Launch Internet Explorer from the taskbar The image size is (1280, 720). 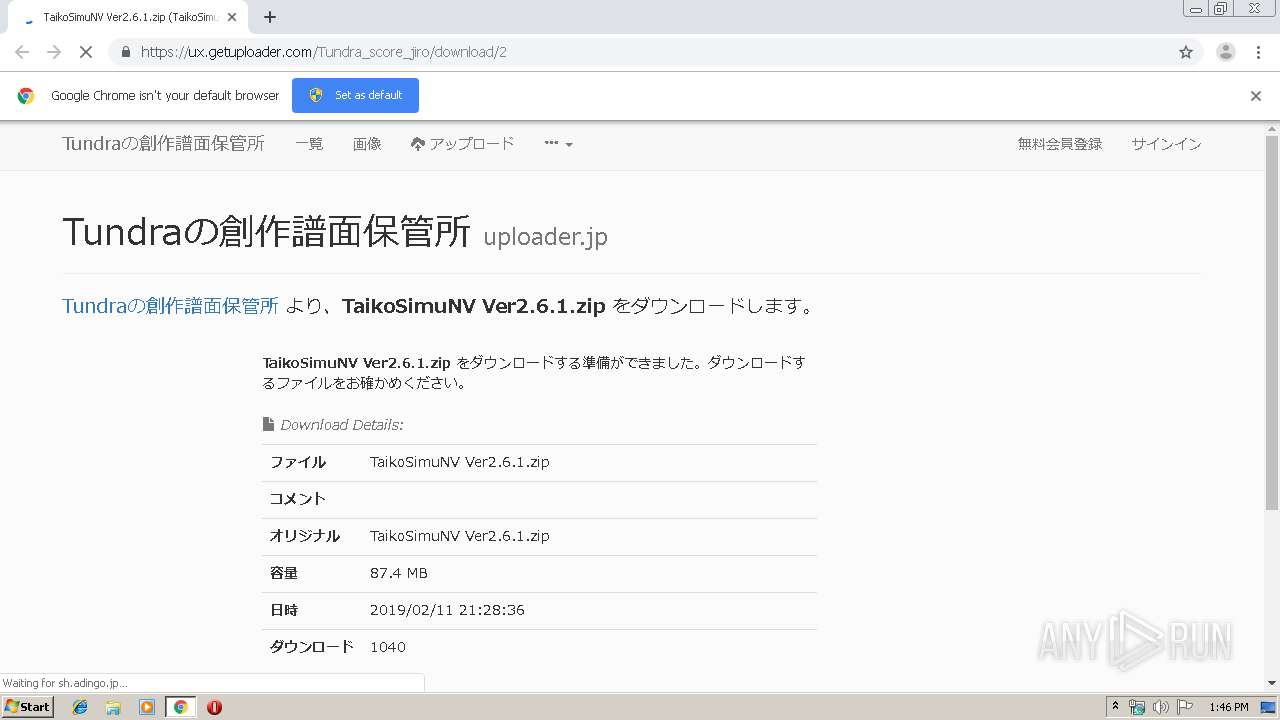80,707
